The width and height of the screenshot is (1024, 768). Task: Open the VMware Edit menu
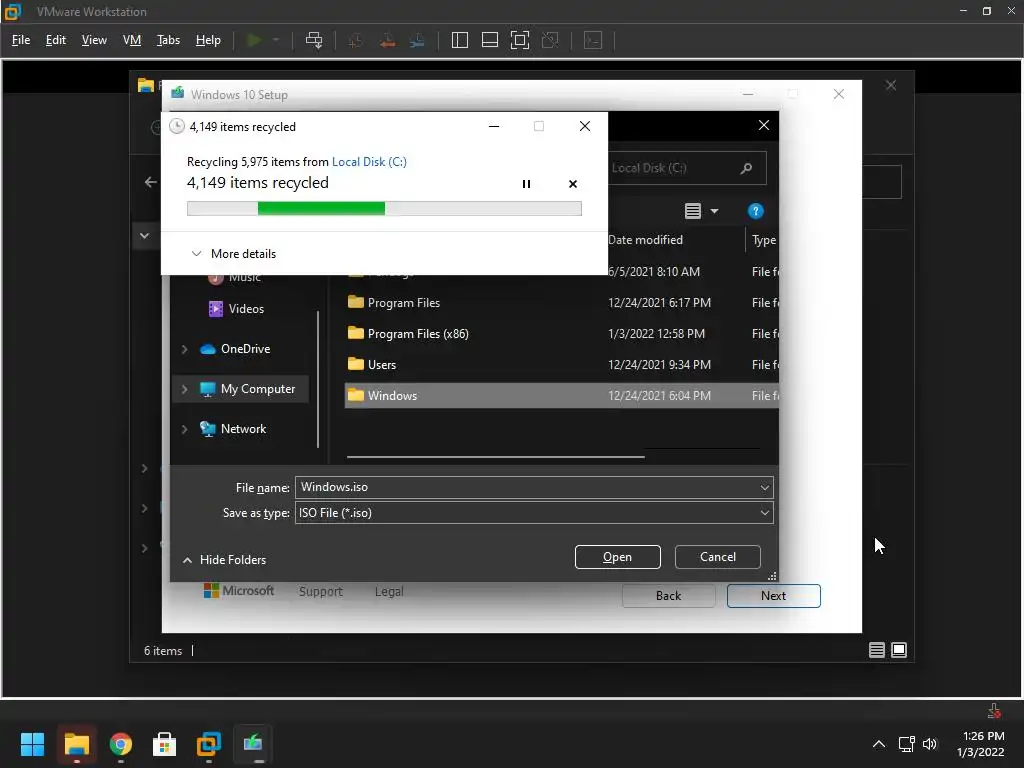pos(56,40)
